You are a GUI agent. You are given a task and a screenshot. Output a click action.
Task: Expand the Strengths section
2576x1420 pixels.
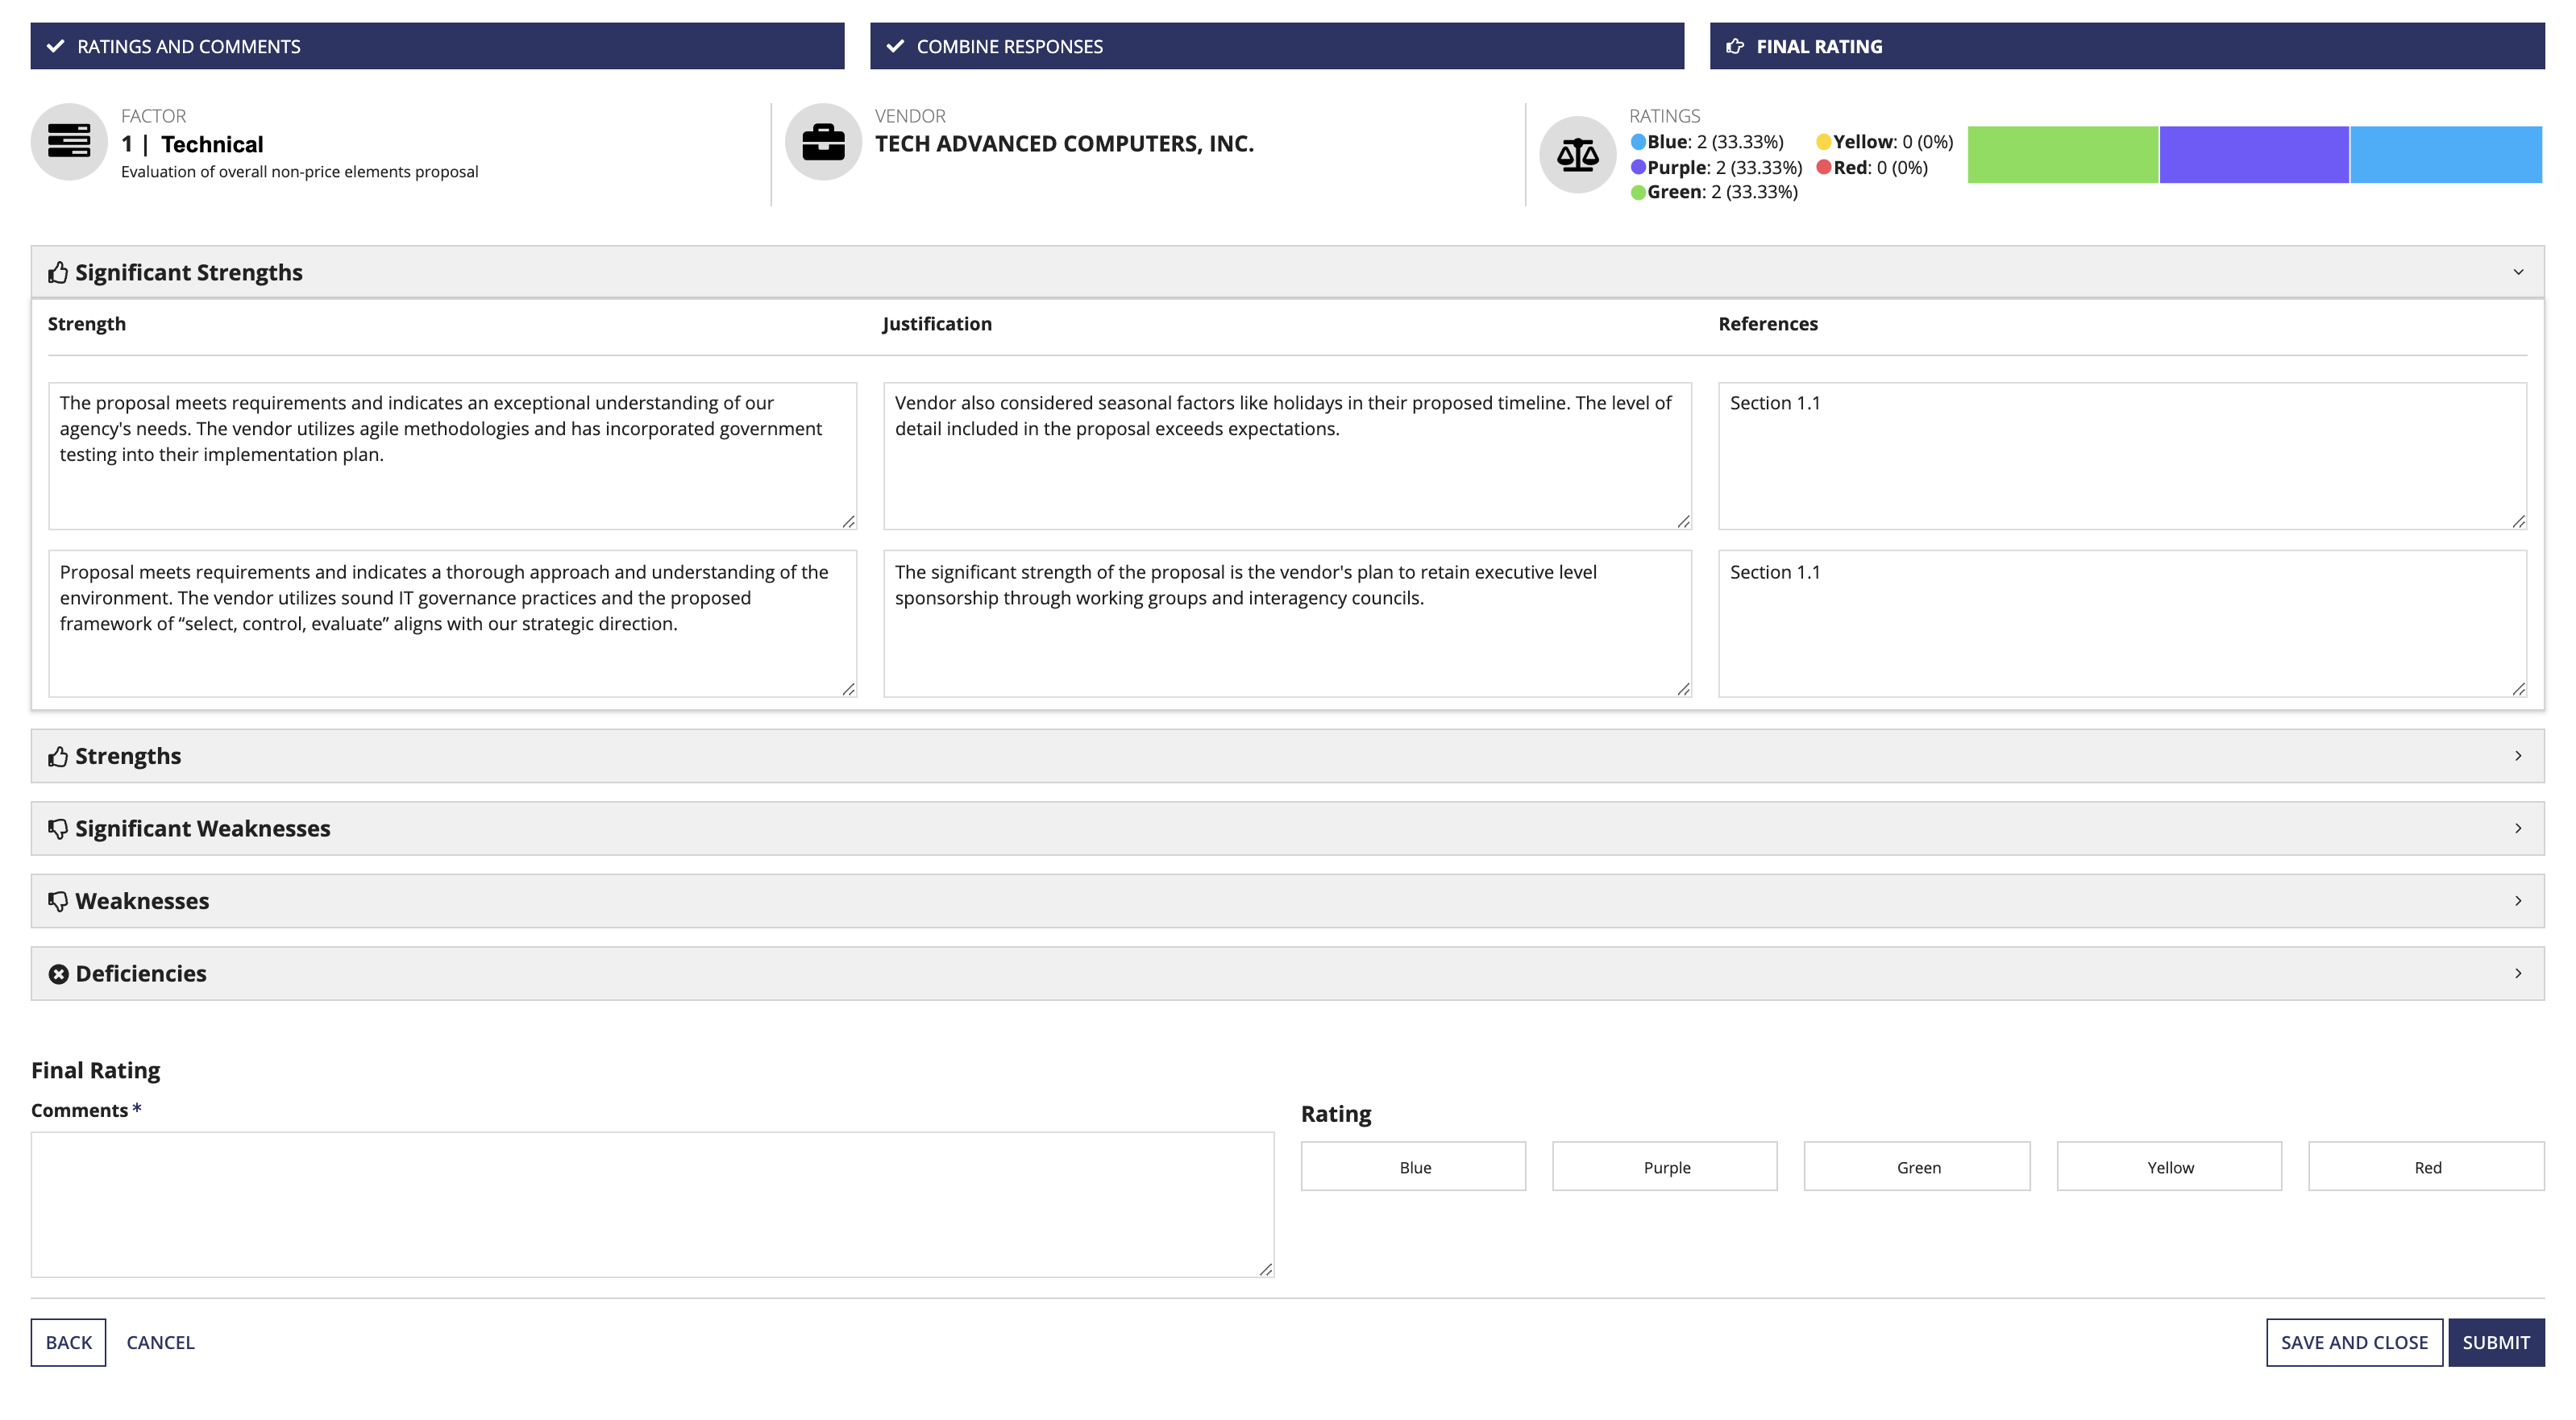tap(1287, 754)
